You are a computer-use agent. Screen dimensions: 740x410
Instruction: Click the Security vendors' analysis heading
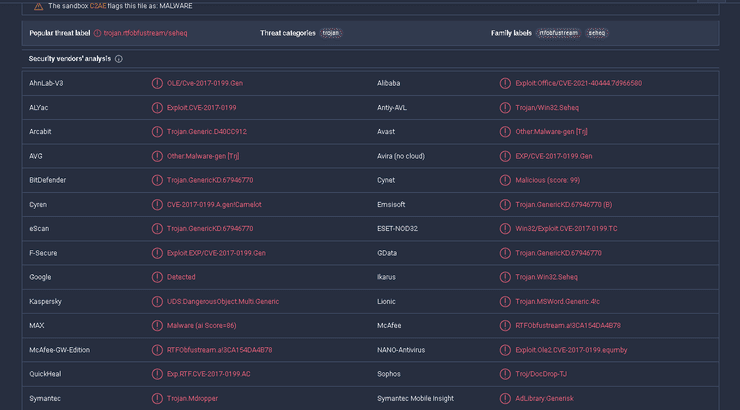click(70, 59)
